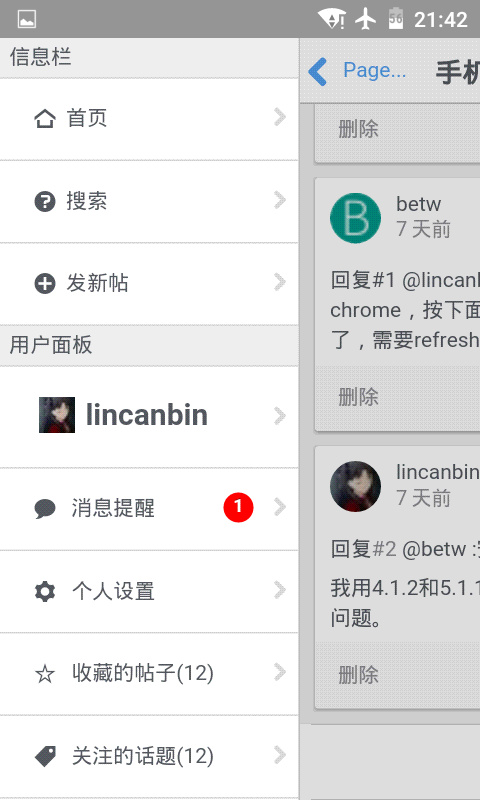Screen dimensions: 480x800
Task: Open 个人设置 menu item
Action: coord(149,591)
